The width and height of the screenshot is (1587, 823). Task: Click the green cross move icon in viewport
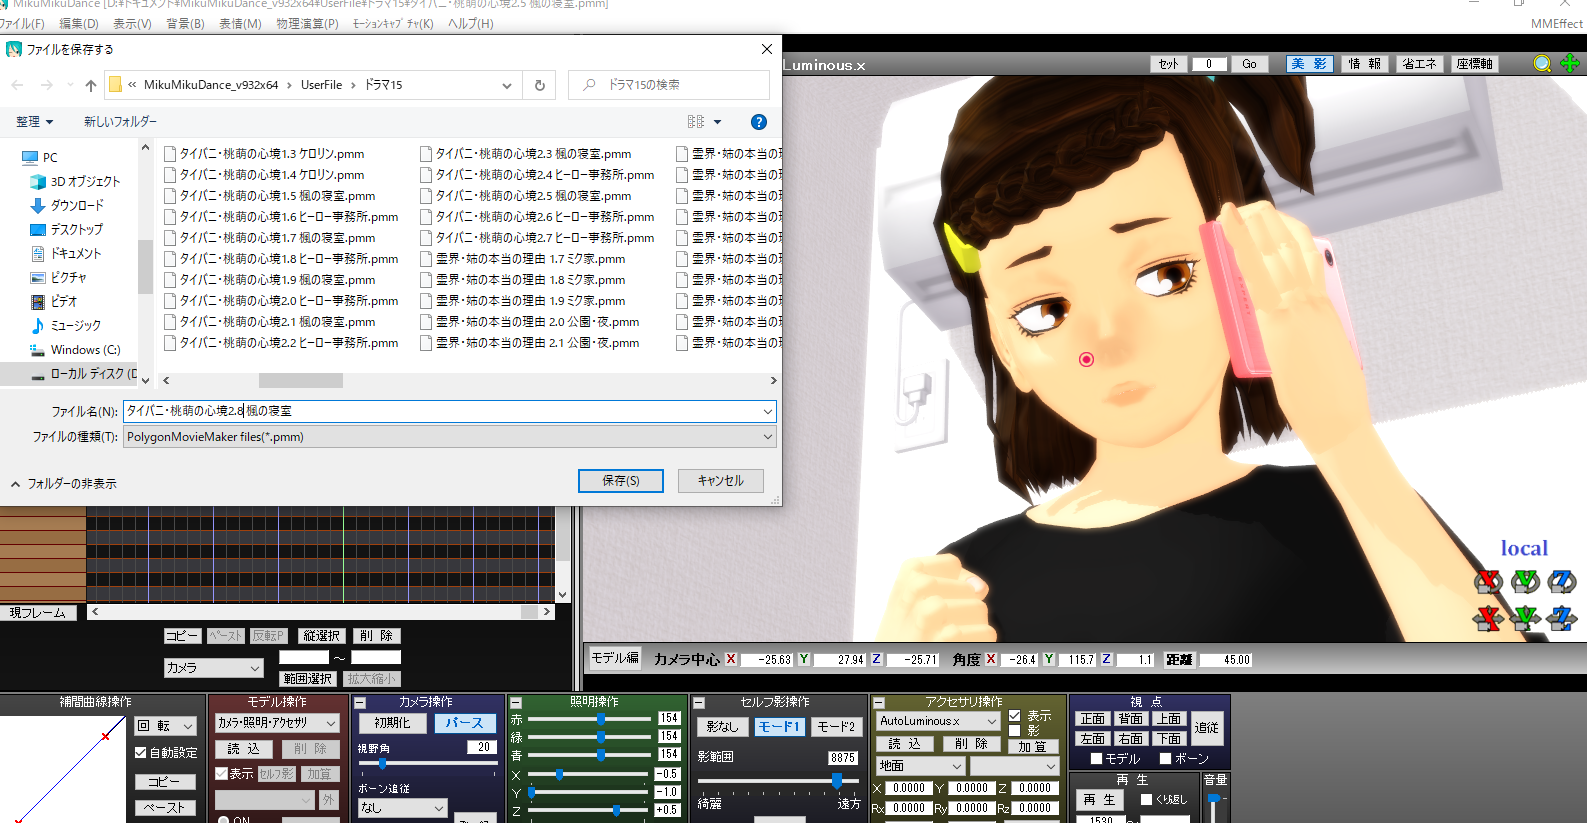pos(1570,64)
